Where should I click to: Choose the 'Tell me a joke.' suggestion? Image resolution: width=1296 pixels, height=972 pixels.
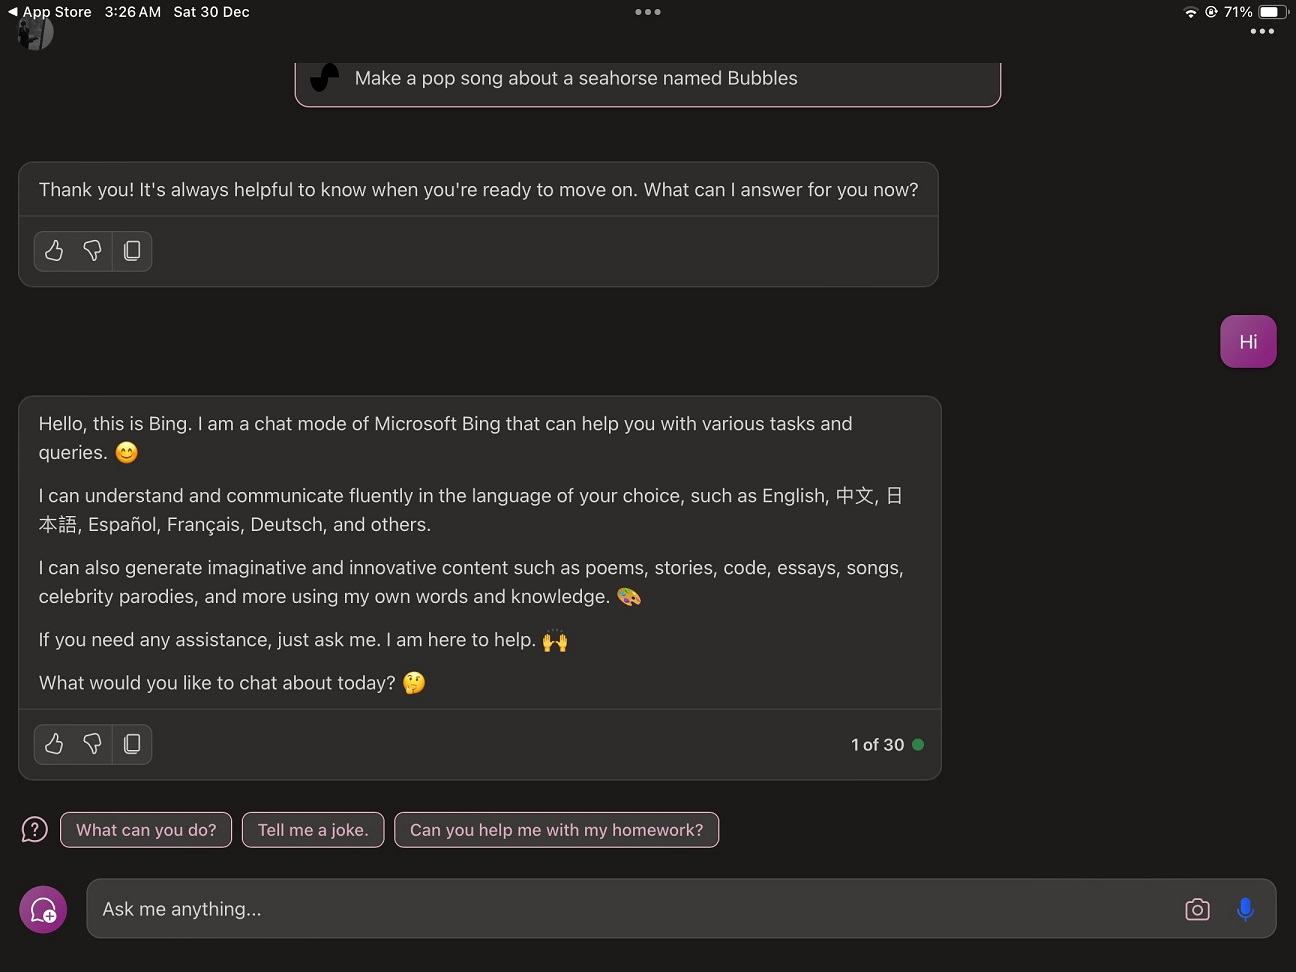coord(313,830)
